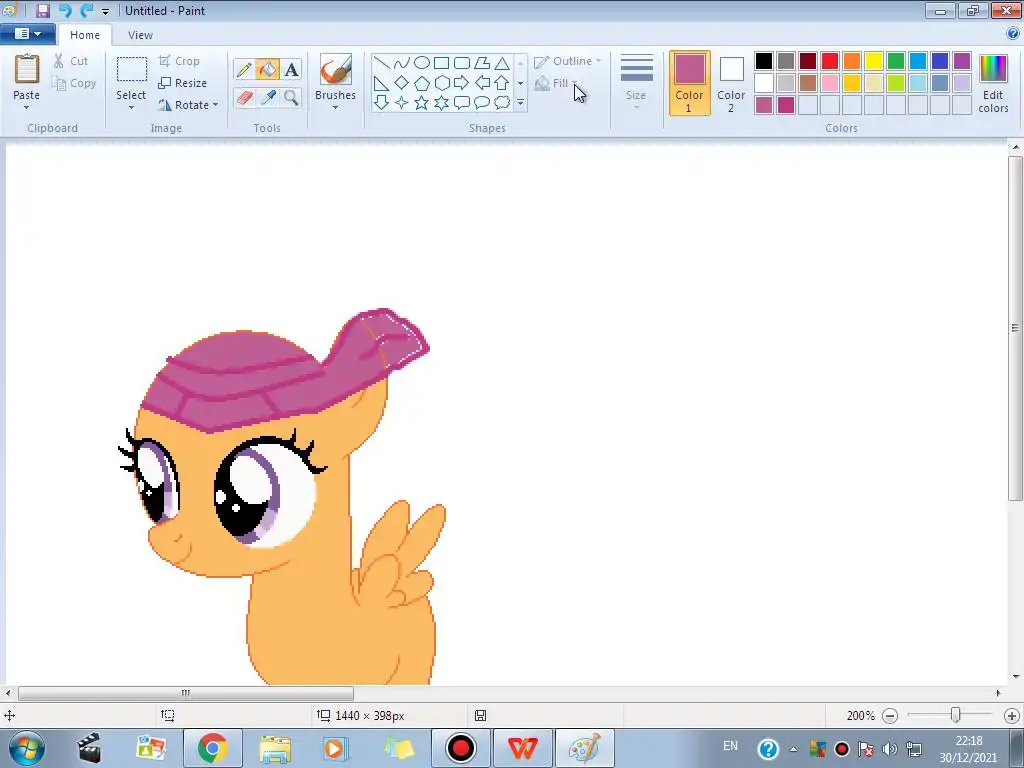Open the Brushes dropdown arrow
This screenshot has width=1024, height=768.
tap(335, 106)
